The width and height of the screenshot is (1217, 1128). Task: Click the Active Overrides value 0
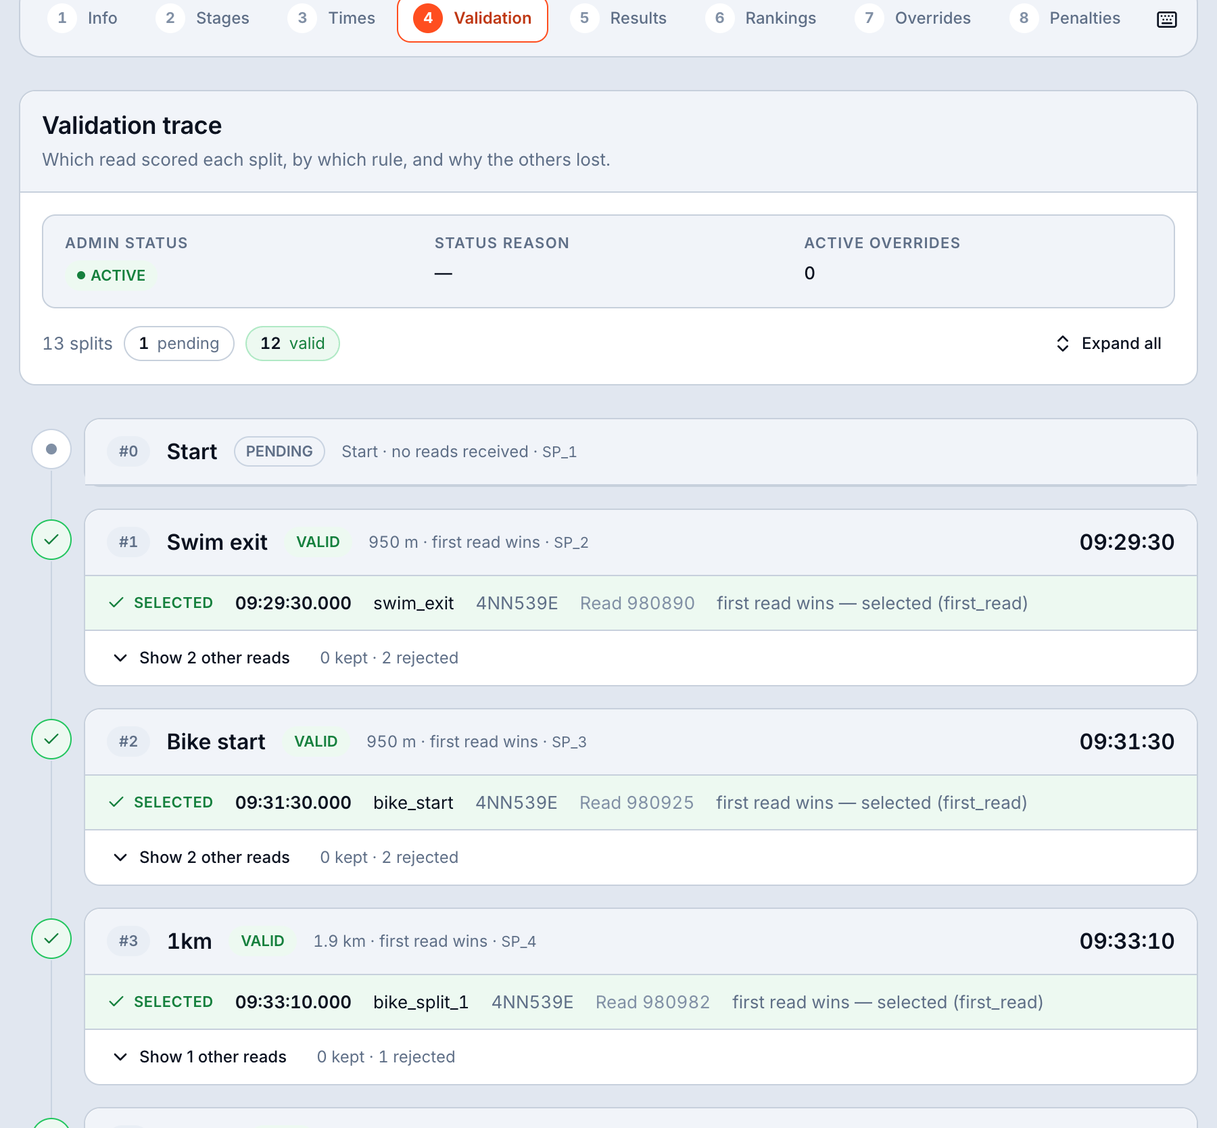click(810, 273)
